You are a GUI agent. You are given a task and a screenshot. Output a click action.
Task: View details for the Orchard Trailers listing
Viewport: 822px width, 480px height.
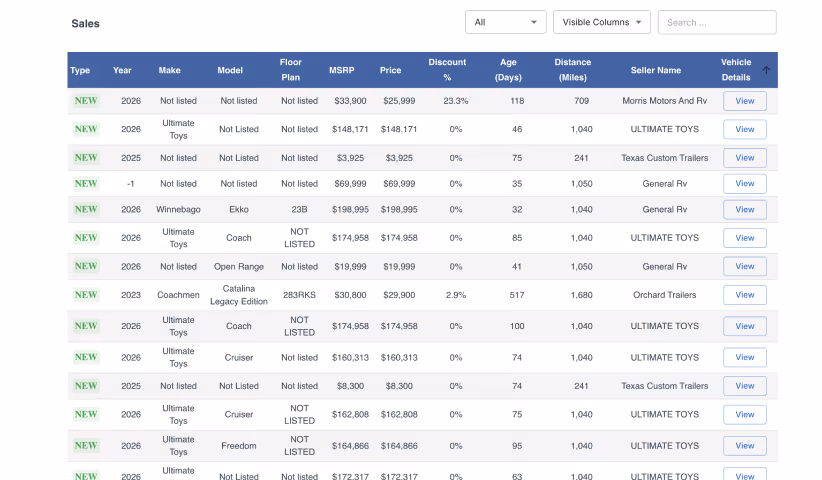point(744,295)
